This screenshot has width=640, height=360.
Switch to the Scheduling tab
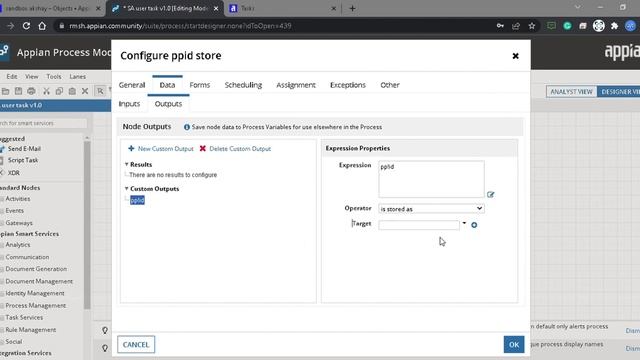(243, 85)
